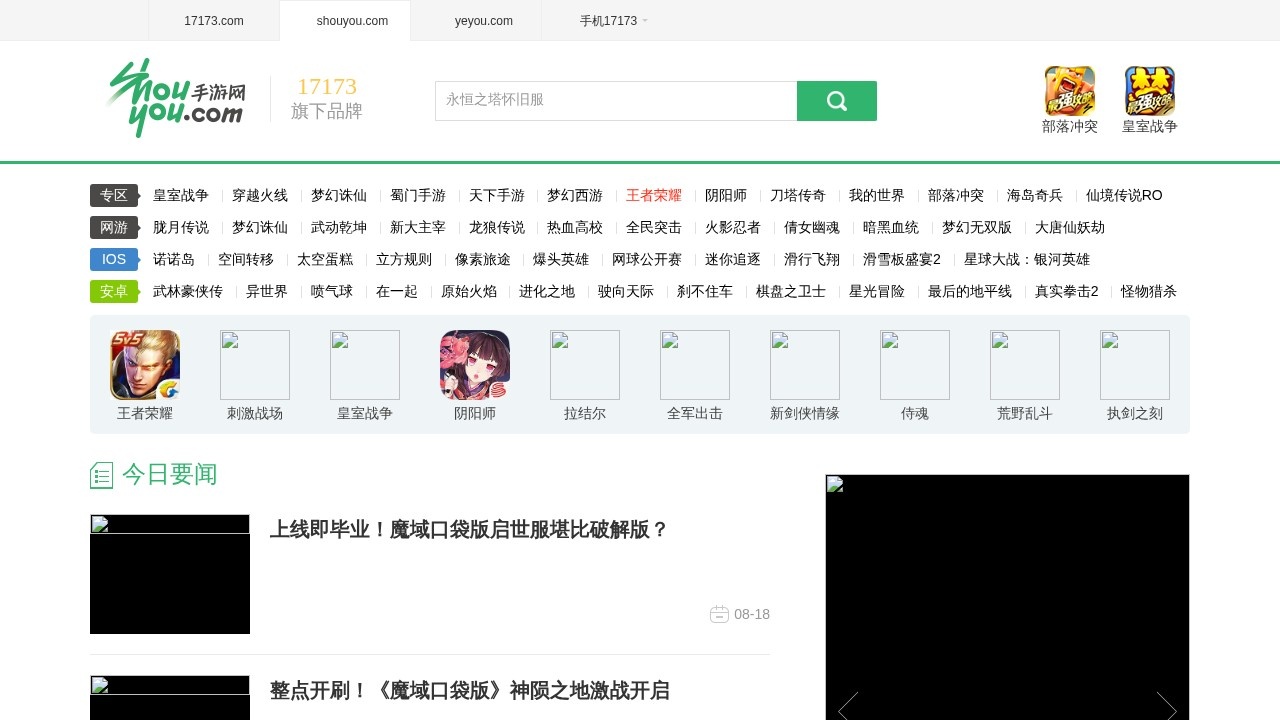Open the 诺诺岛 link

pos(174,259)
